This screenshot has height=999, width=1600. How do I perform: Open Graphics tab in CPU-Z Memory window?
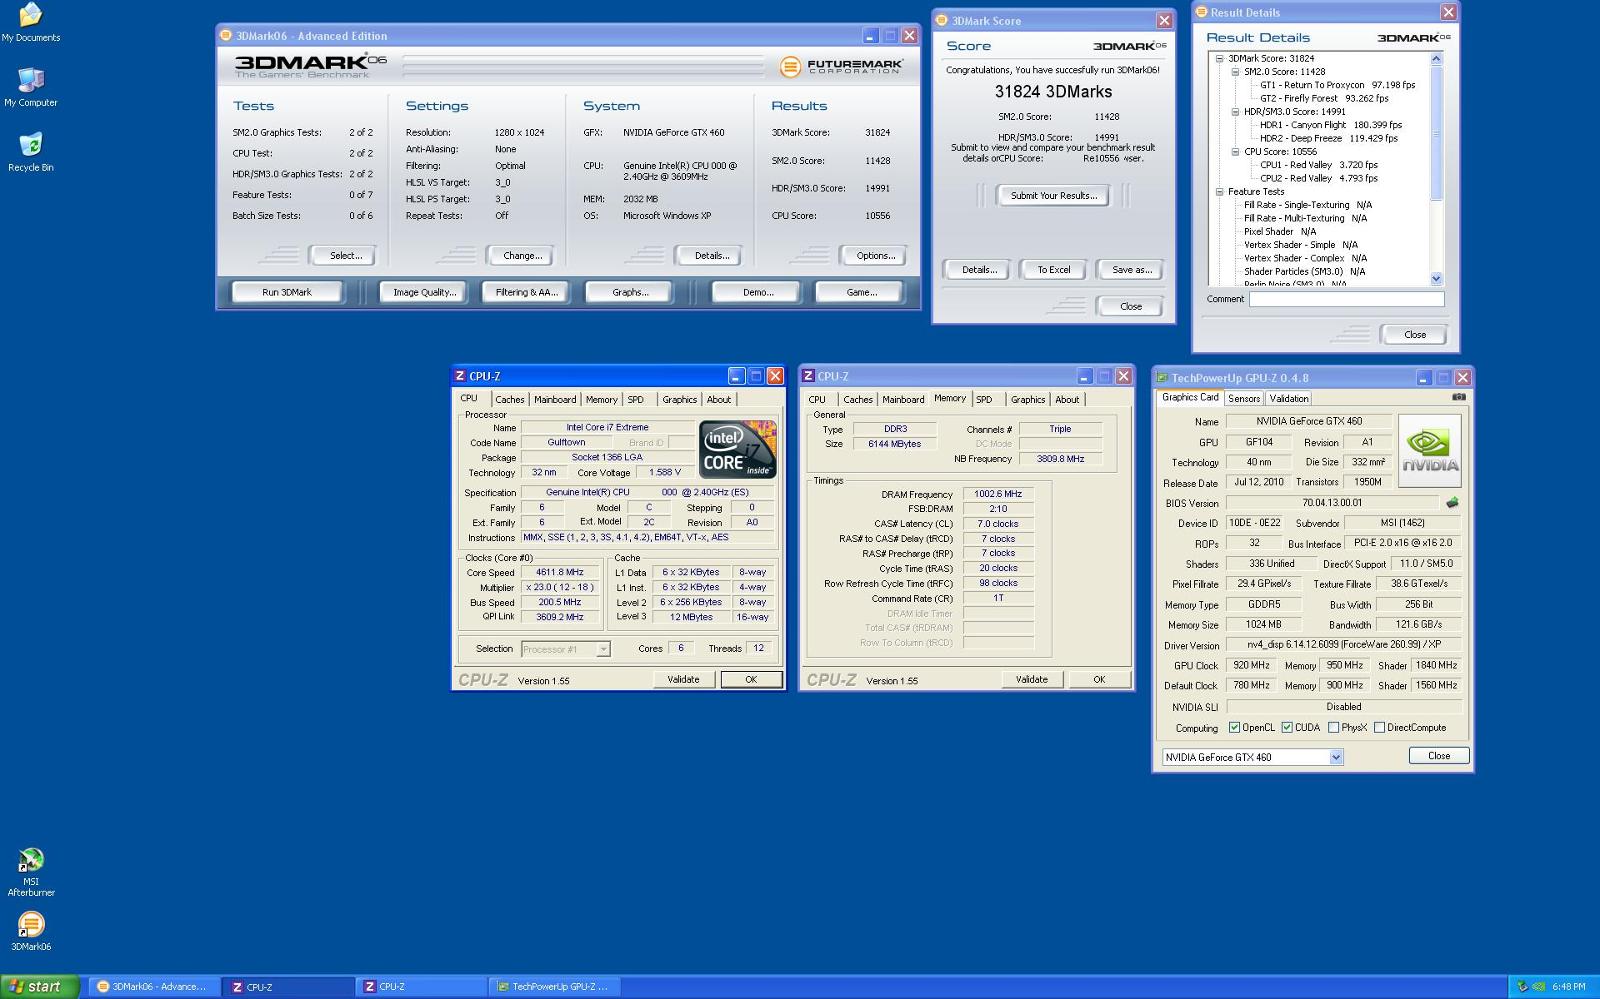[1027, 399]
